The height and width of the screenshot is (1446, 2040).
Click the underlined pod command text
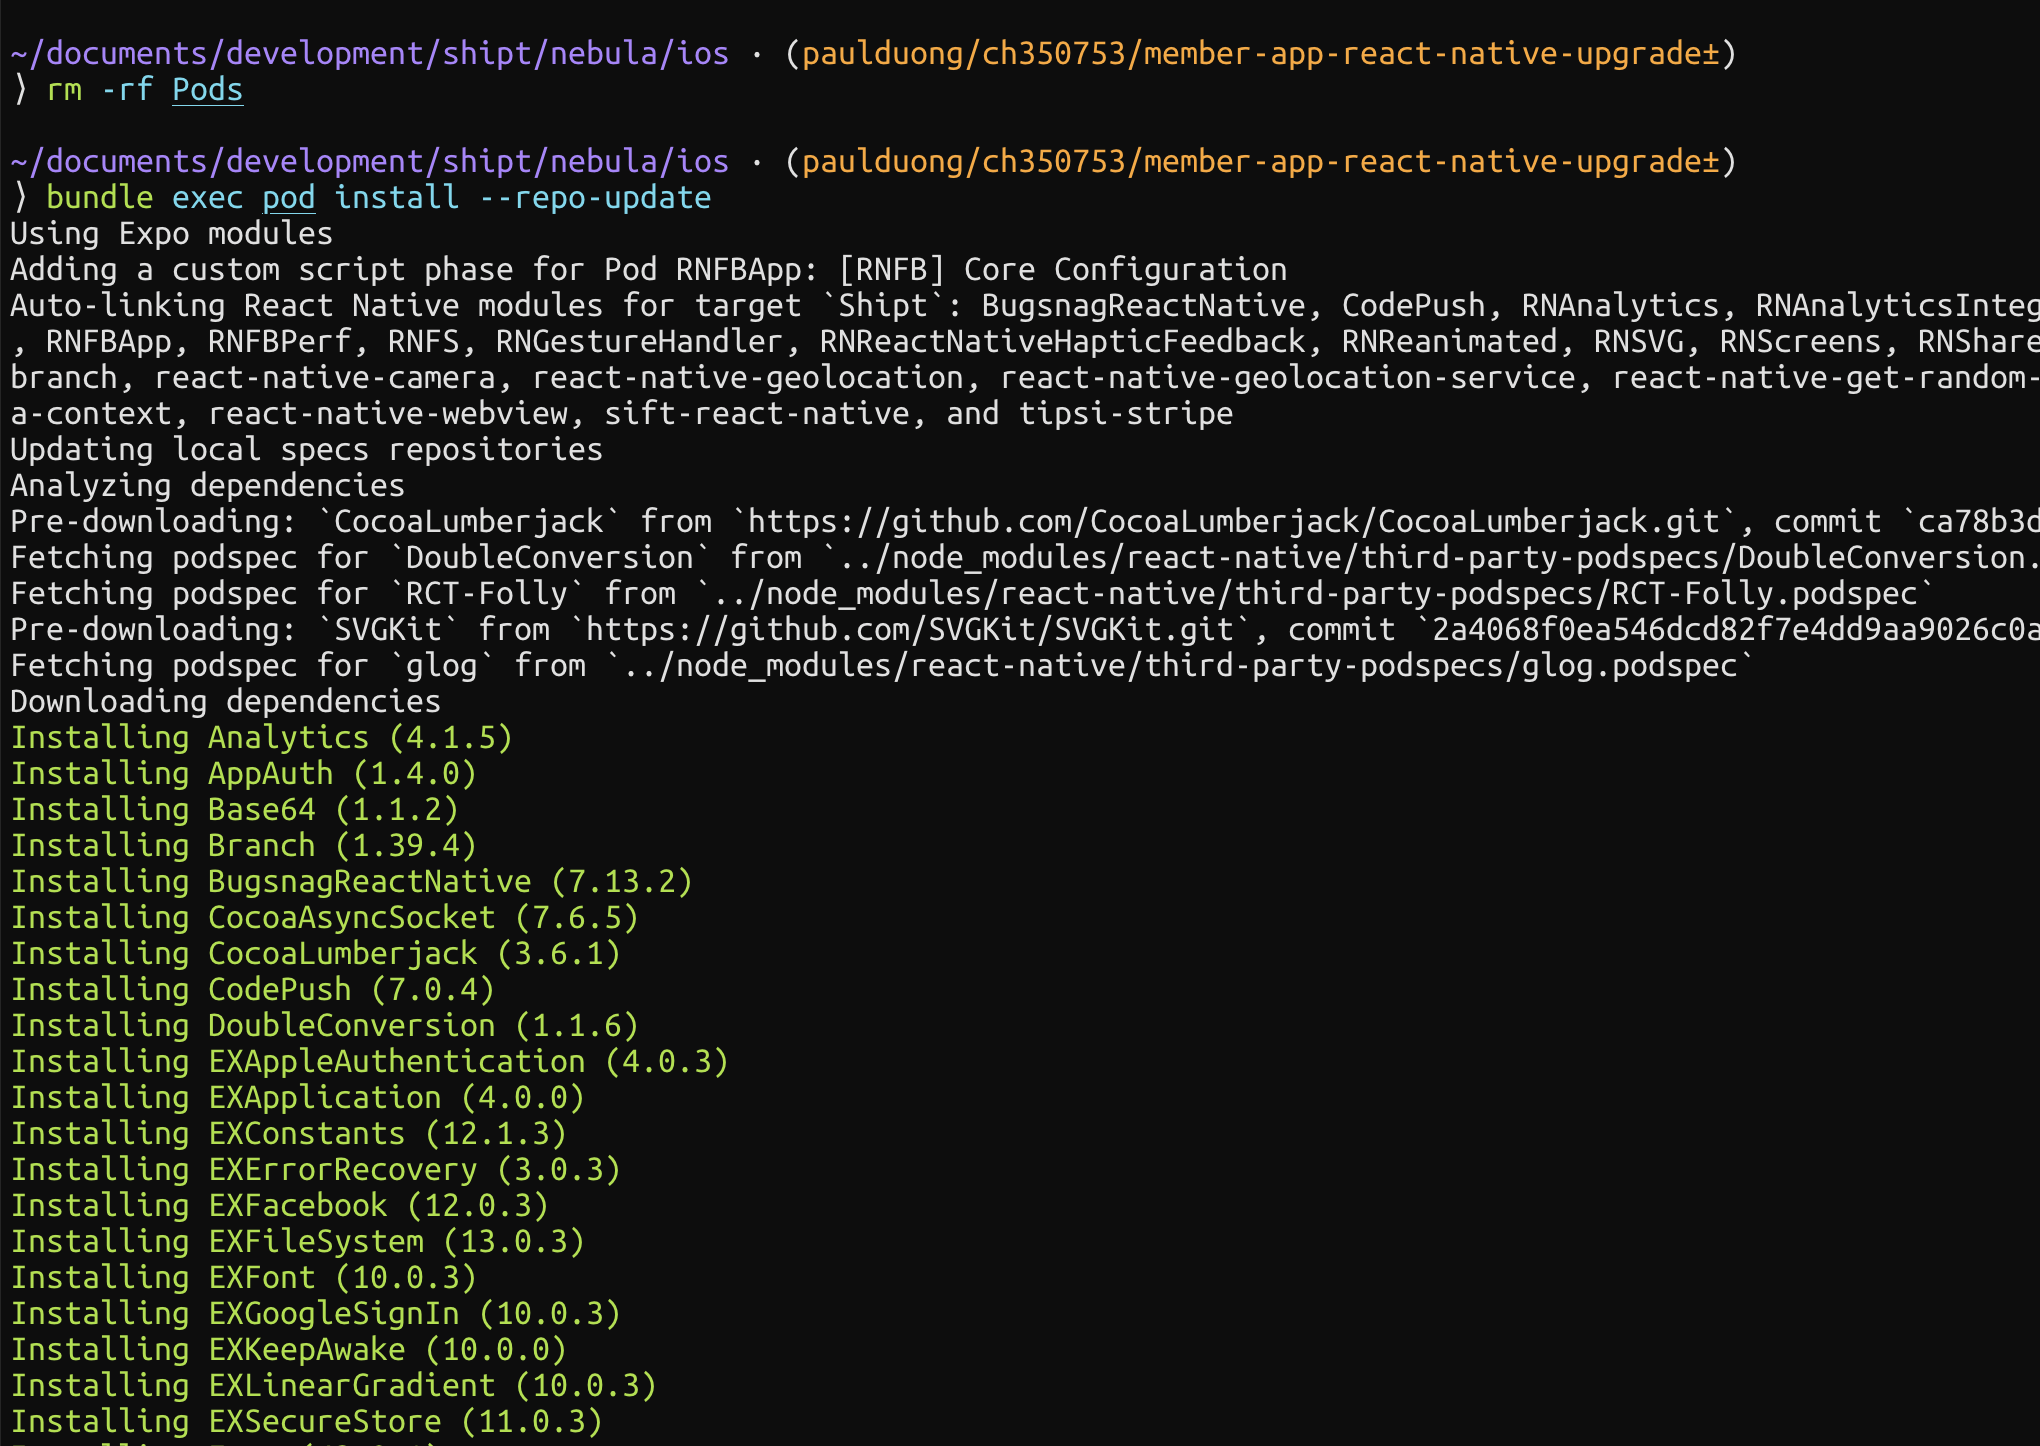pyautogui.click(x=288, y=197)
